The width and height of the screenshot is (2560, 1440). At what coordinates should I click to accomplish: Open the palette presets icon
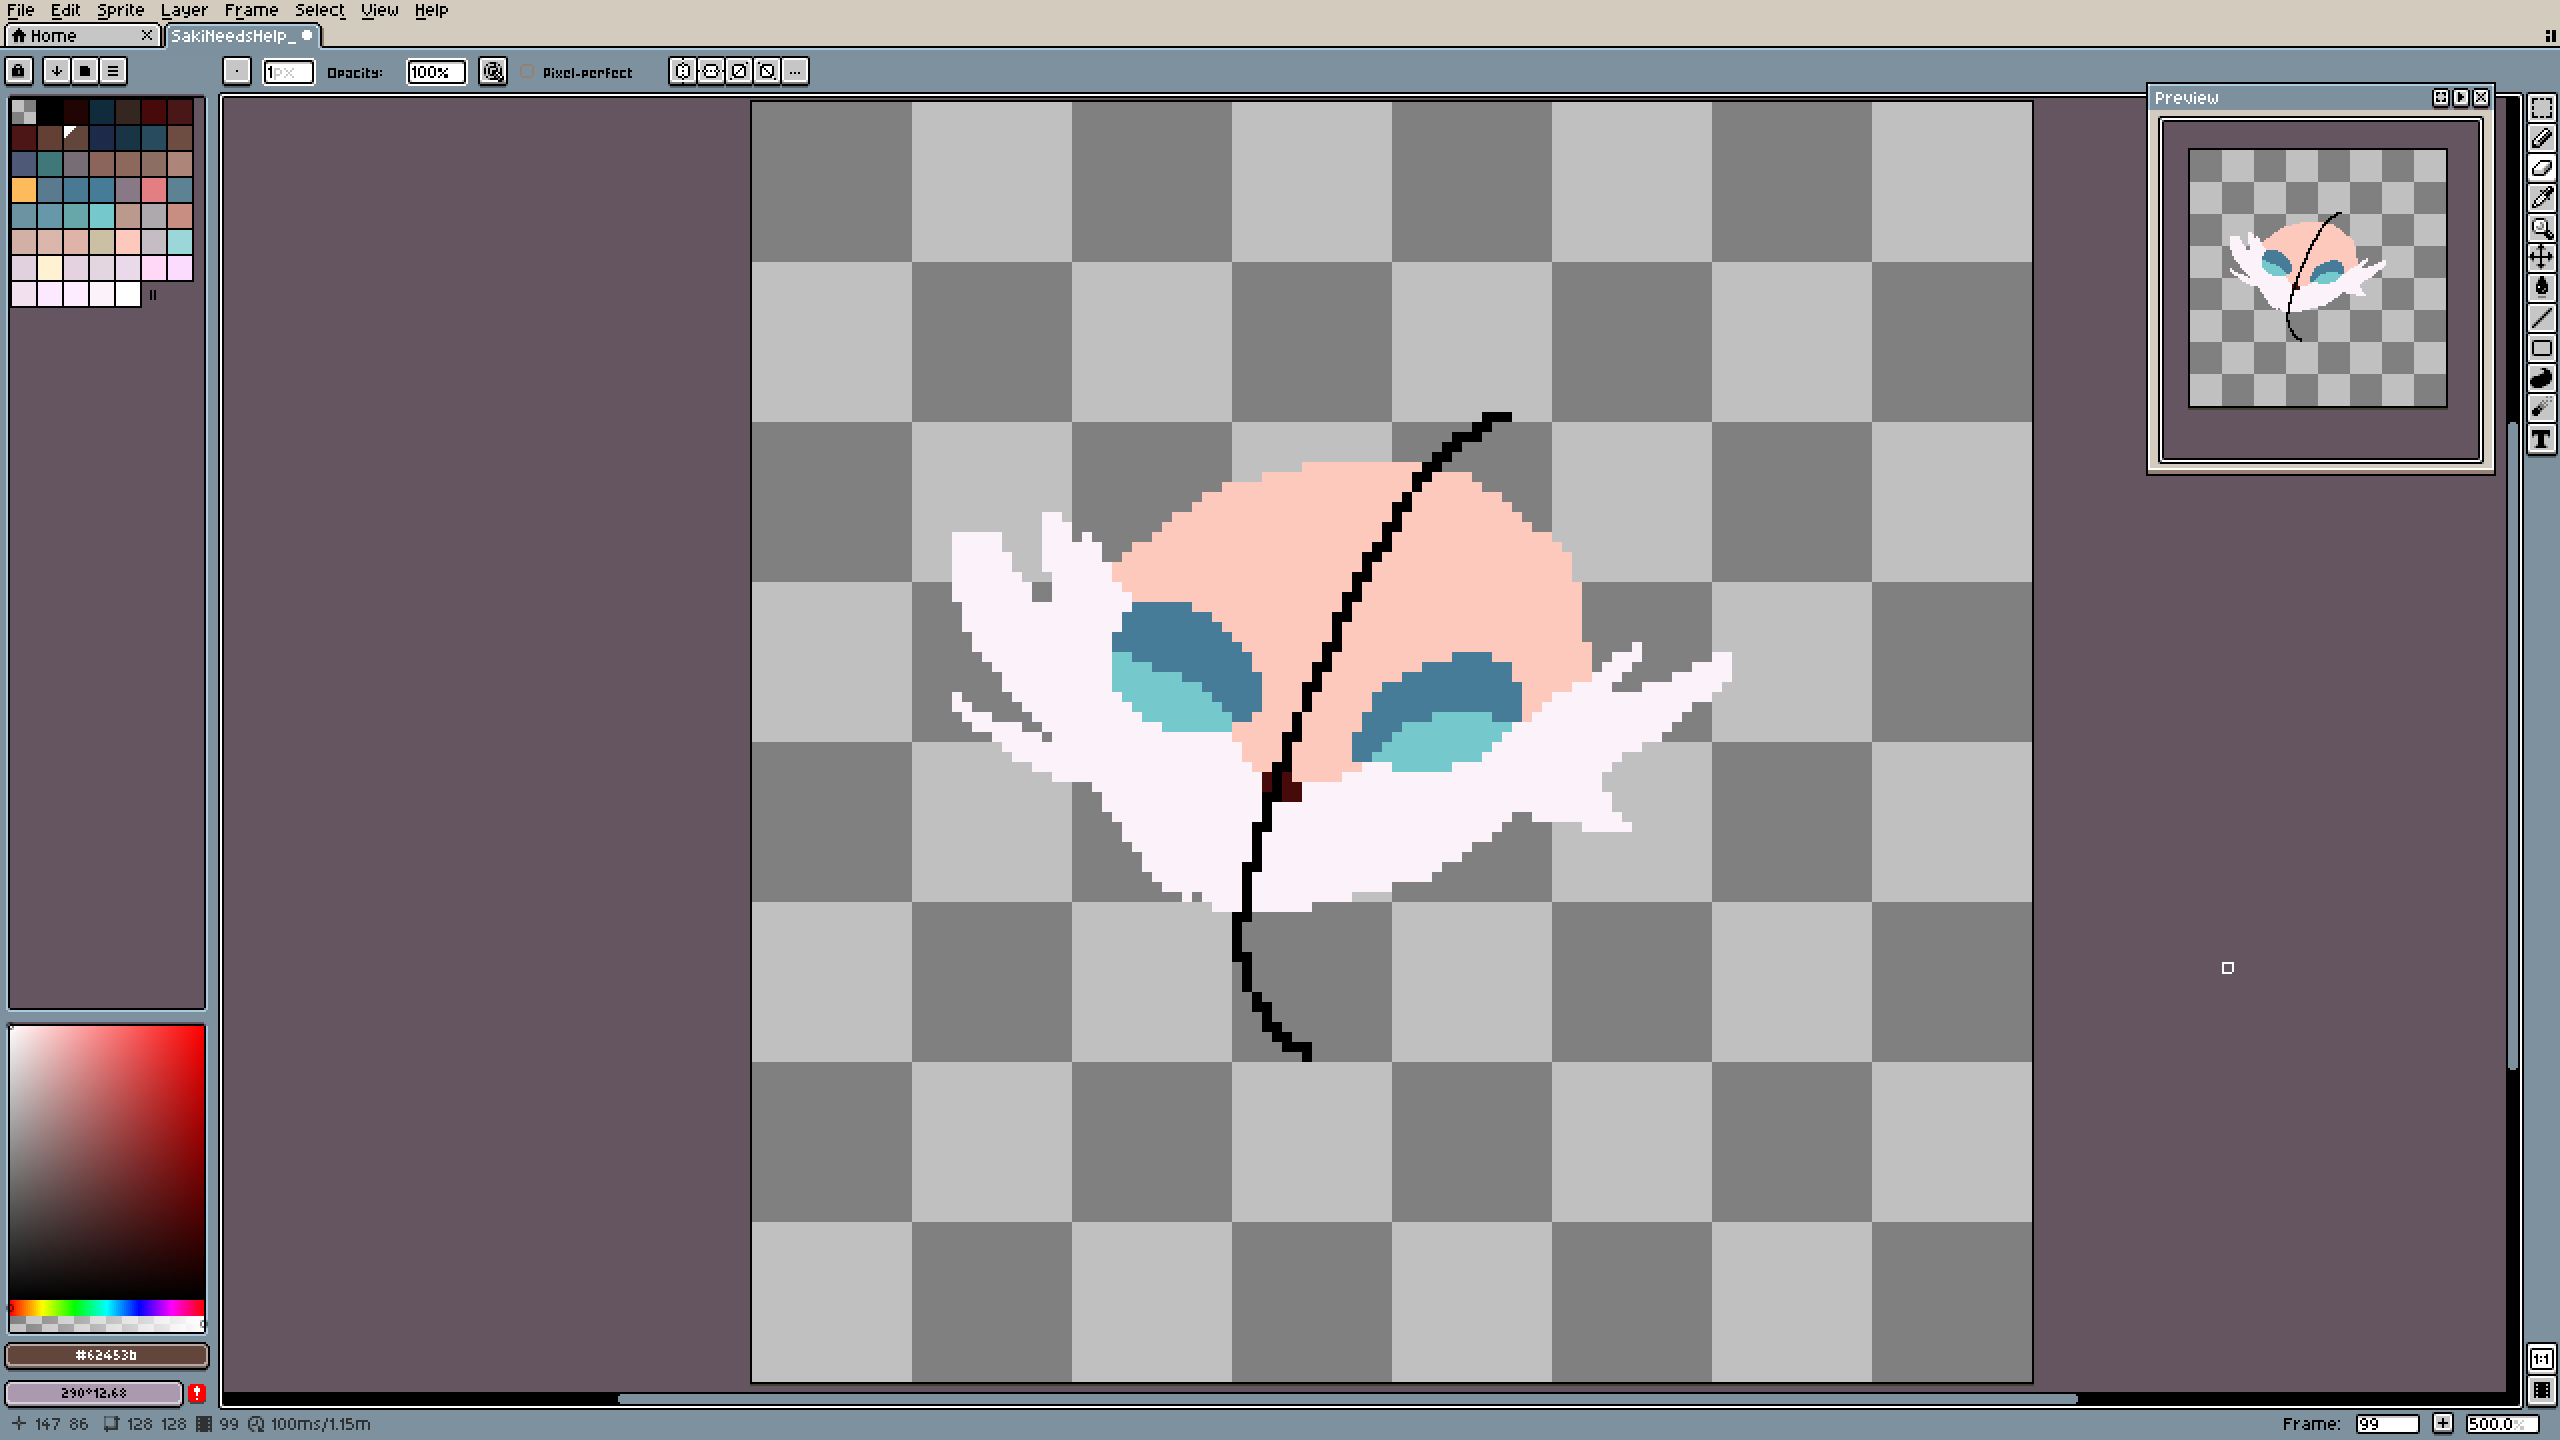pos(85,71)
